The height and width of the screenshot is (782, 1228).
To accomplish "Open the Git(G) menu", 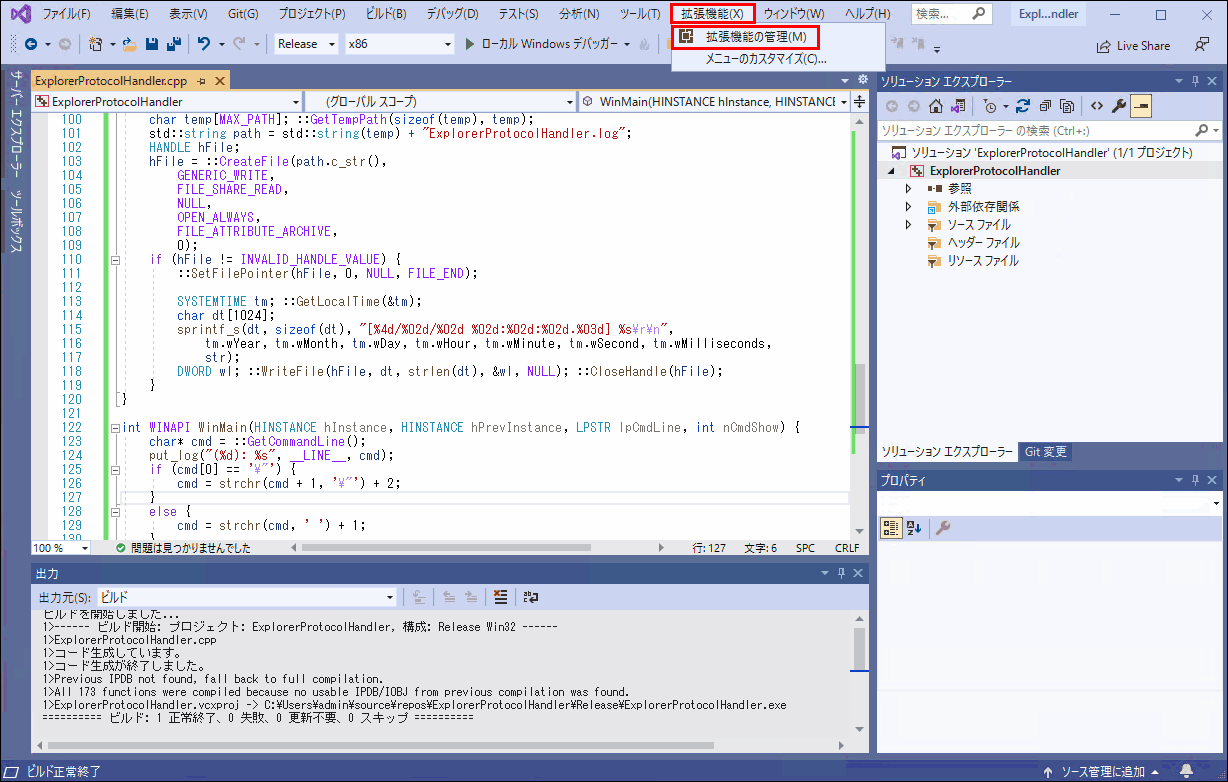I will pos(241,14).
